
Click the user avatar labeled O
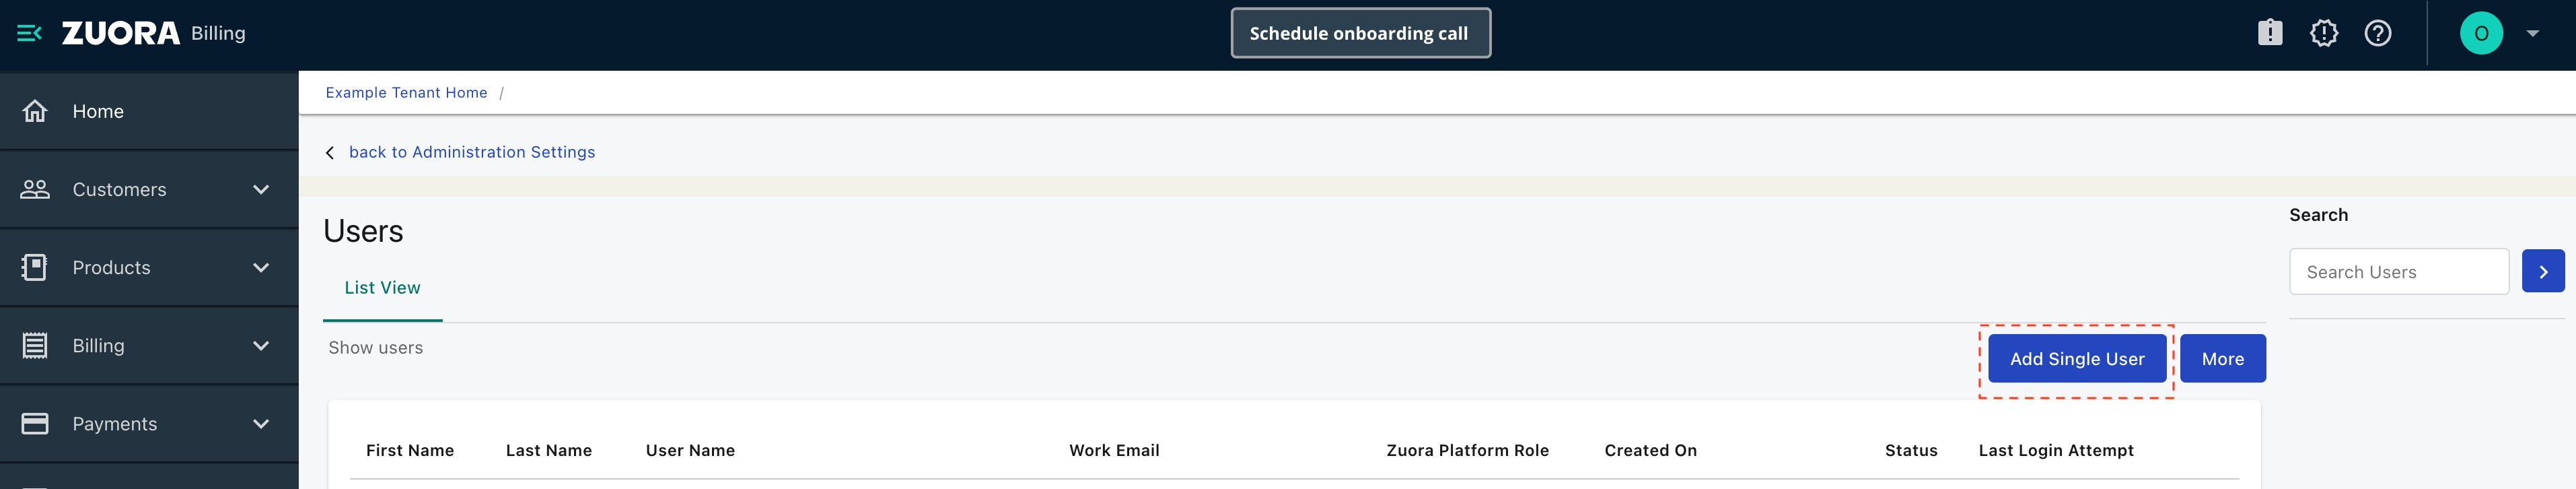(2481, 33)
